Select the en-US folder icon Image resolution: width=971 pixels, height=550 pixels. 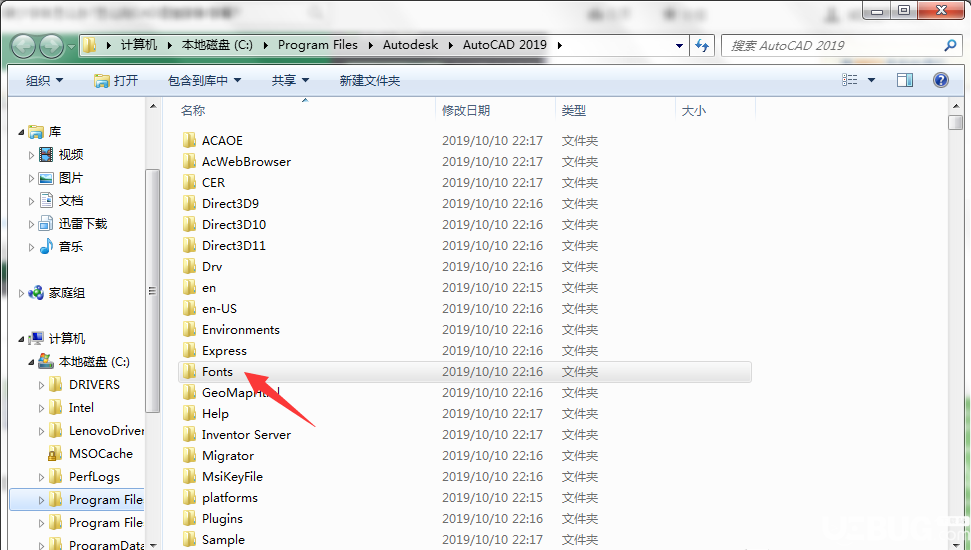coord(189,308)
